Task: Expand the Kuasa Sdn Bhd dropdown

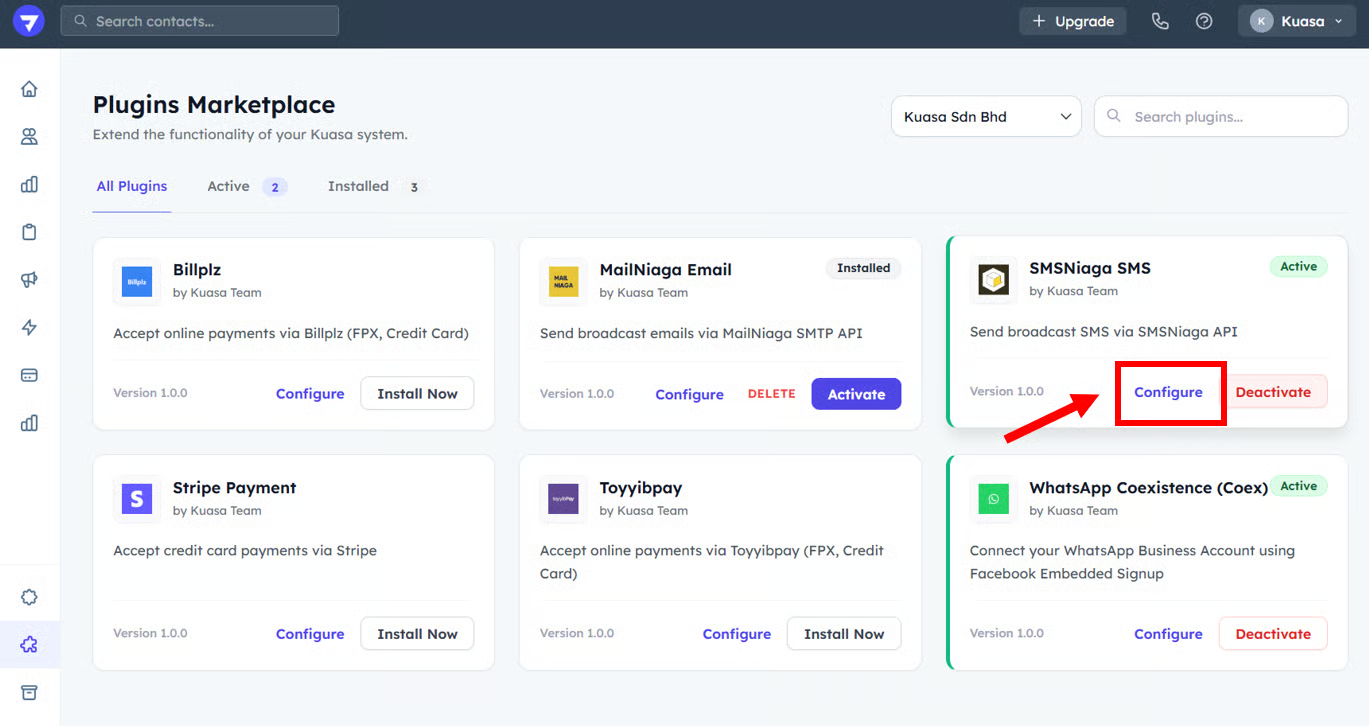Action: pyautogui.click(x=985, y=117)
